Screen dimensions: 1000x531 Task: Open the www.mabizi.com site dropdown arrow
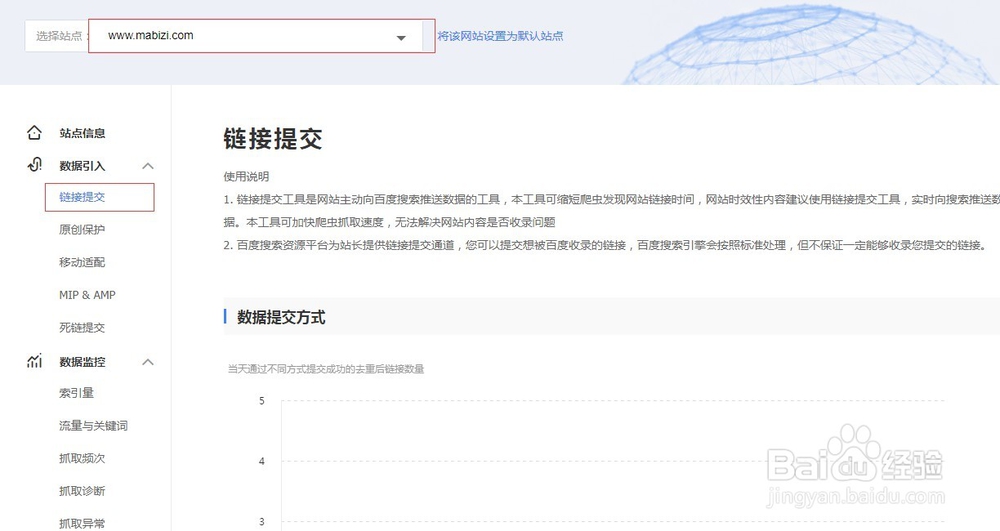click(x=401, y=38)
